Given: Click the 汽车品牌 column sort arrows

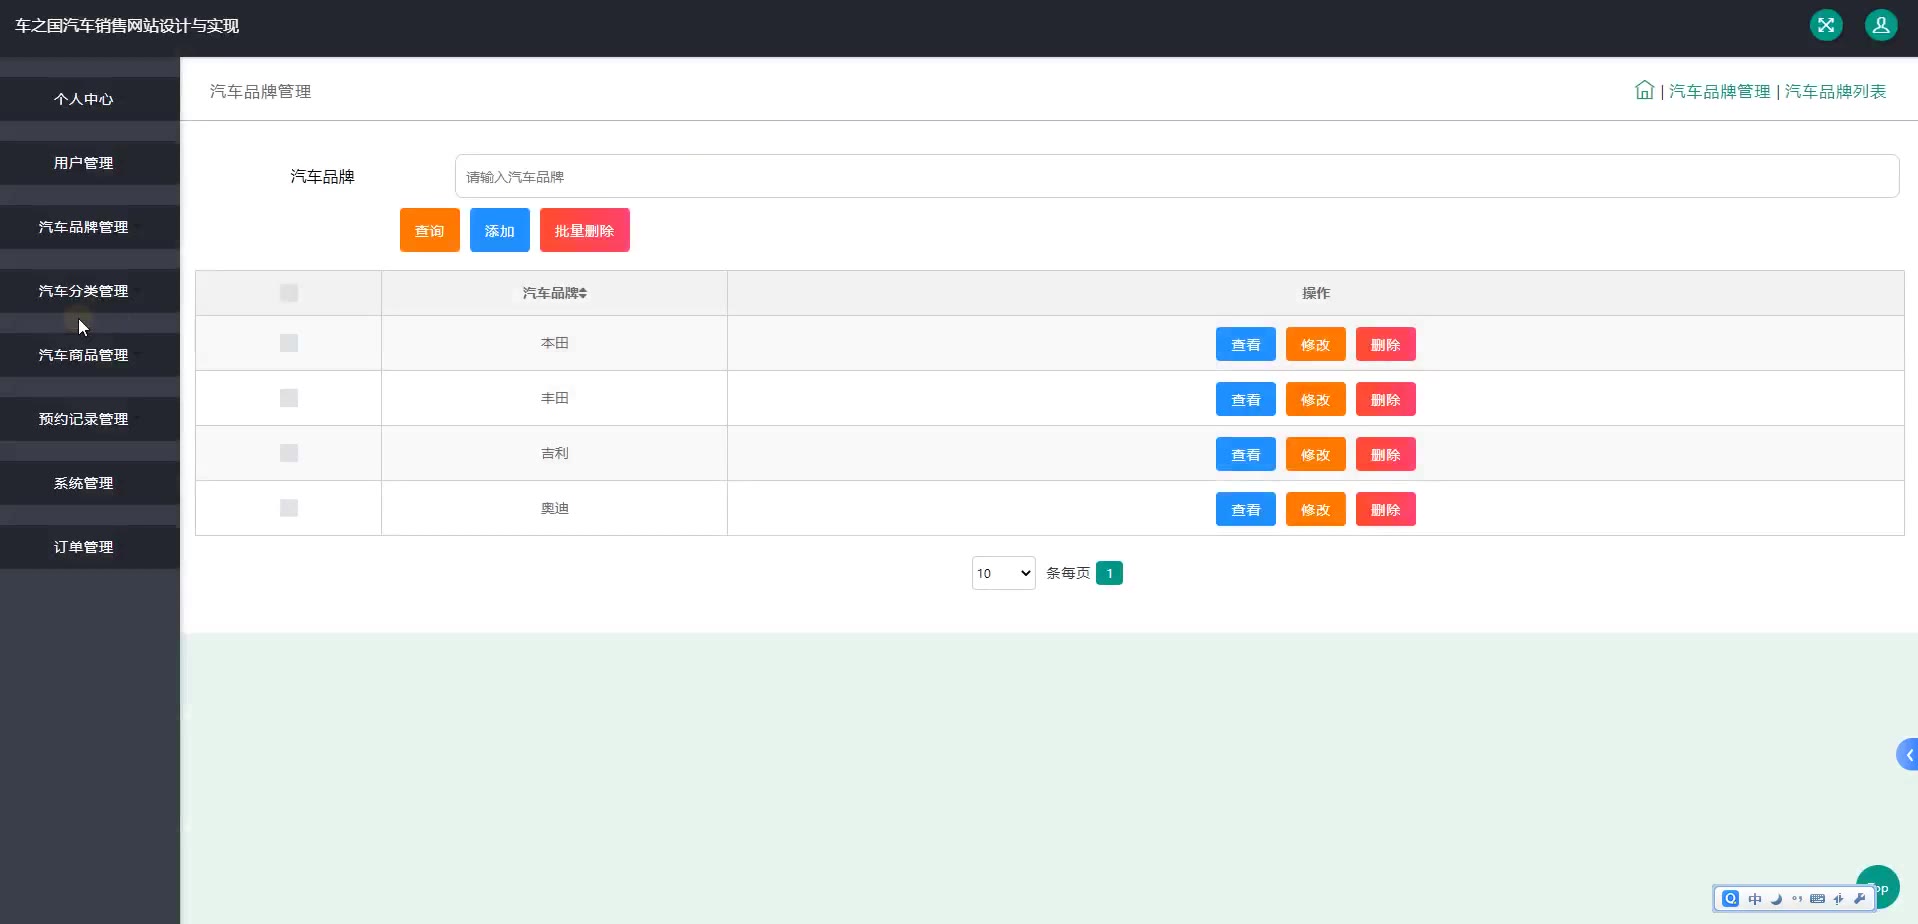Looking at the screenshot, I should pos(583,293).
